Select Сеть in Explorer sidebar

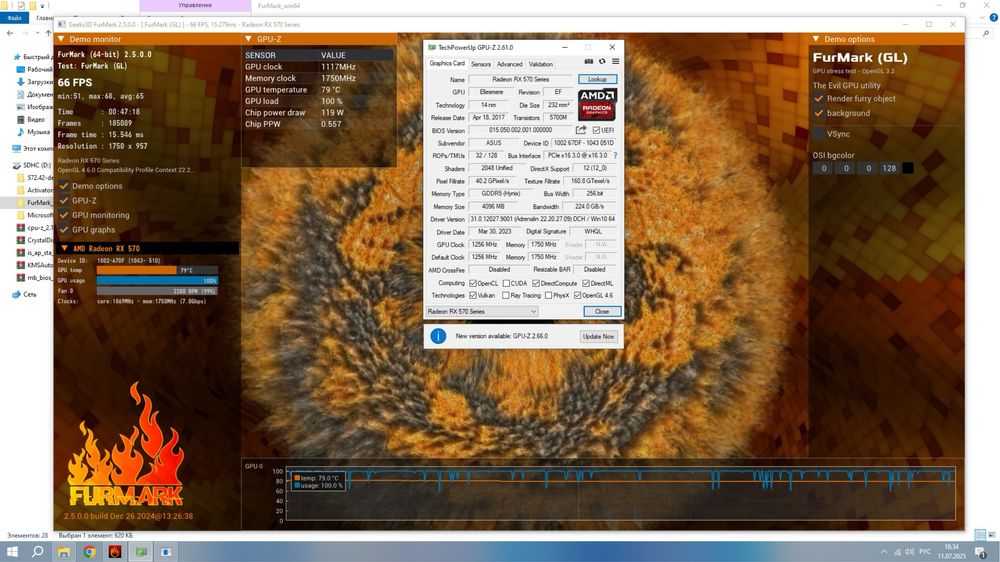pos(29,295)
